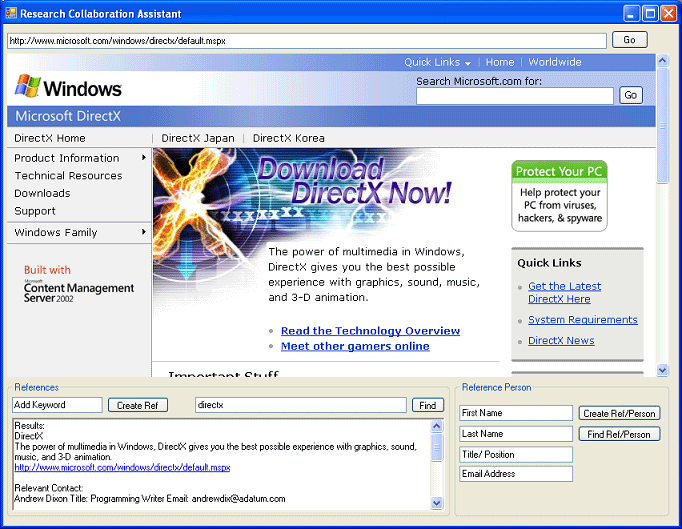Screen dimensions: 682x529
Task: Click the Content Management Server logo
Action: click(x=79, y=291)
